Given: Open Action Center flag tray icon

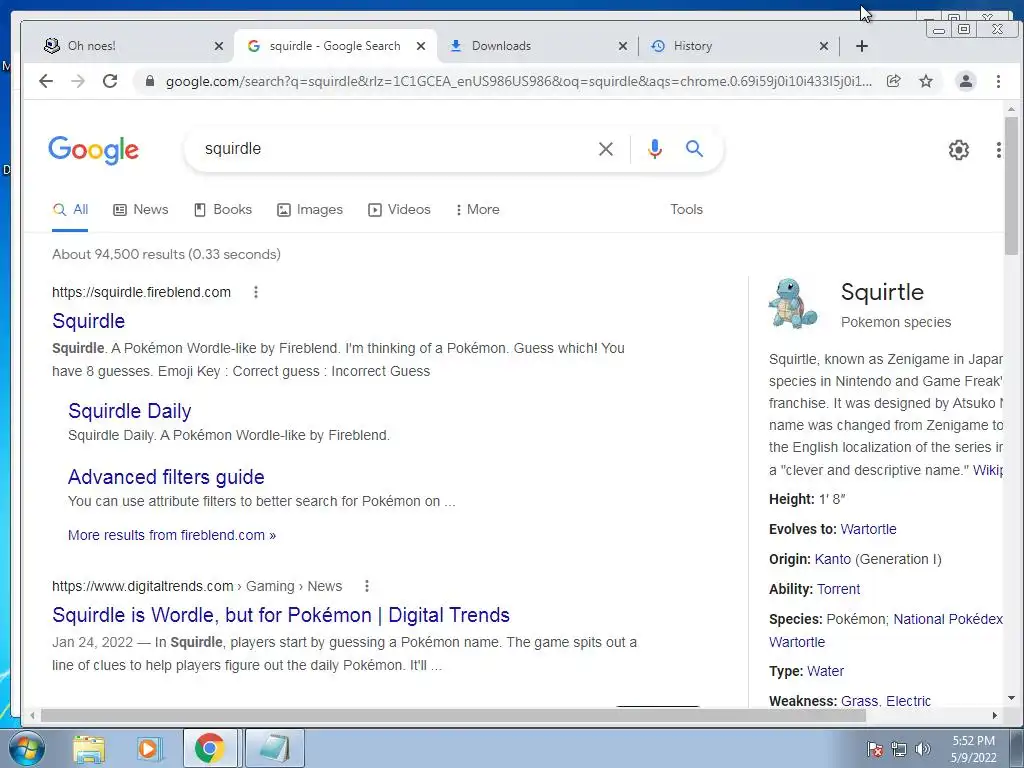Looking at the screenshot, I should coord(874,749).
